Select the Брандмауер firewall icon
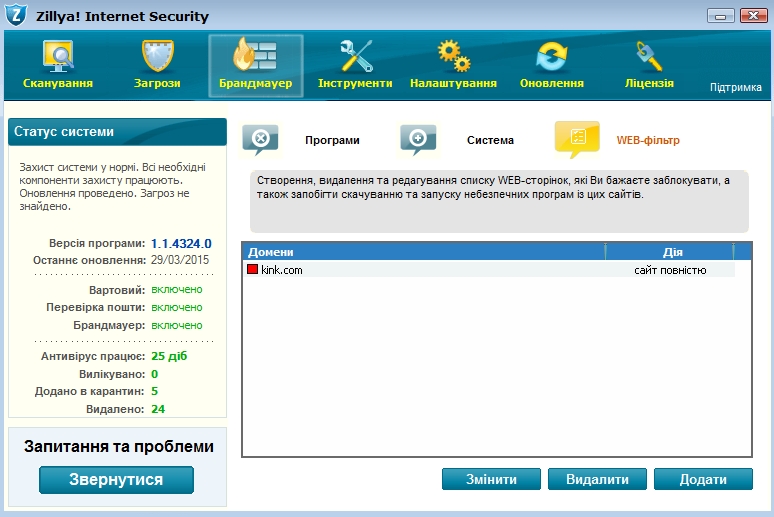774x517 pixels. point(255,57)
